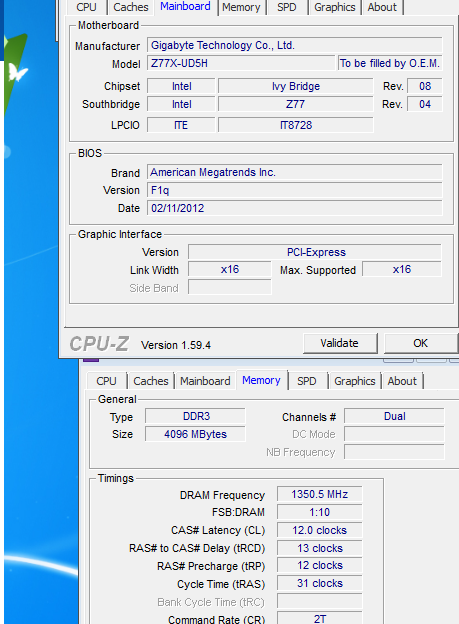Click the 'To be filled by O.E.M.' field
Screen dimensions: 459x624
click(x=390, y=63)
